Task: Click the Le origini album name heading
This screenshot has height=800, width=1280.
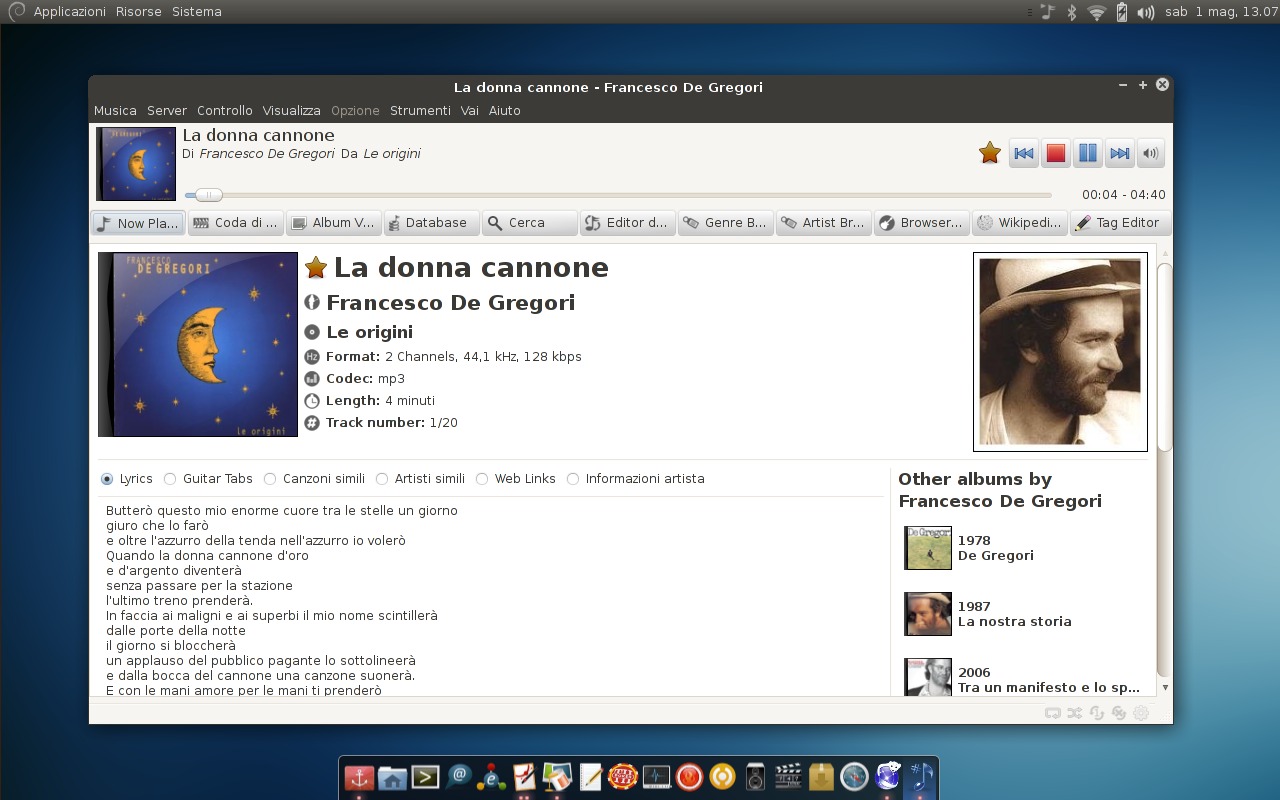Action: tap(369, 332)
